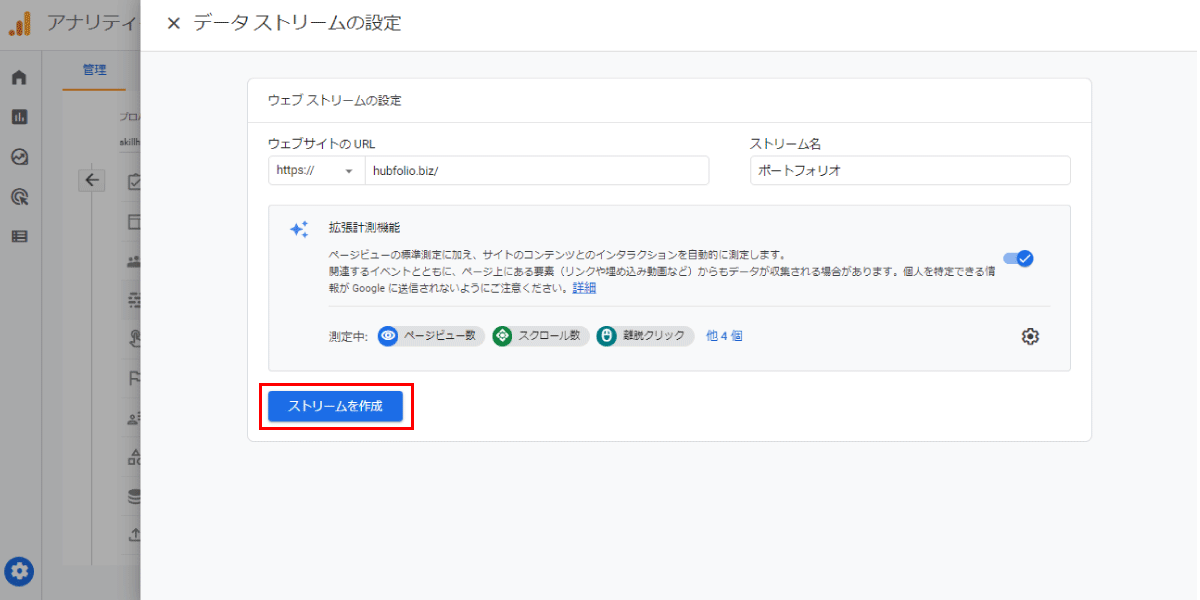This screenshot has height=600, width=1200.
Task: Click the データ ストリームの設定 title
Action: [x=297, y=24]
